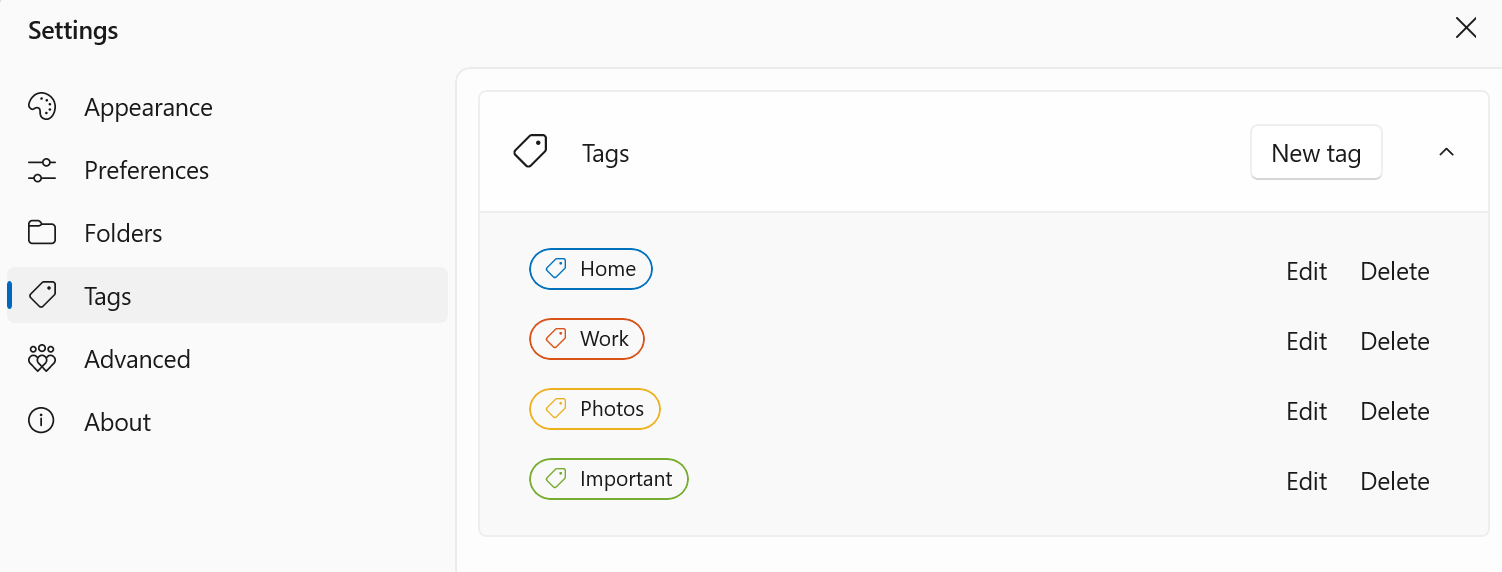This screenshot has height=572, width=1502.
Task: Select the green Important tag chip
Action: tap(608, 479)
